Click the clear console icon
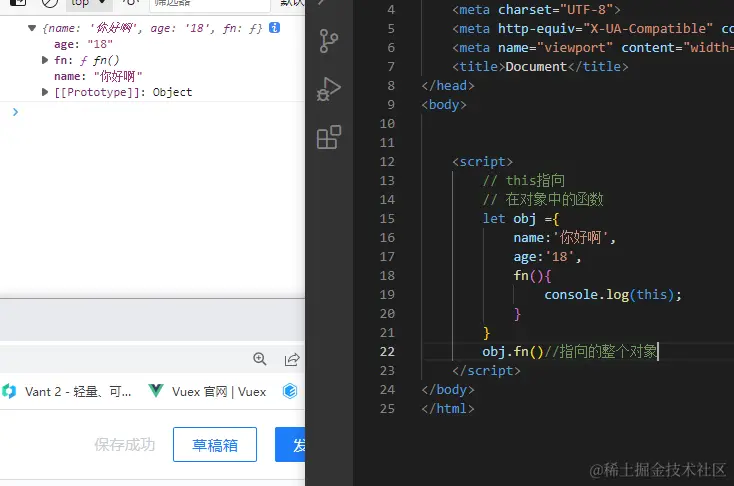The width and height of the screenshot is (734, 486). 50,3
